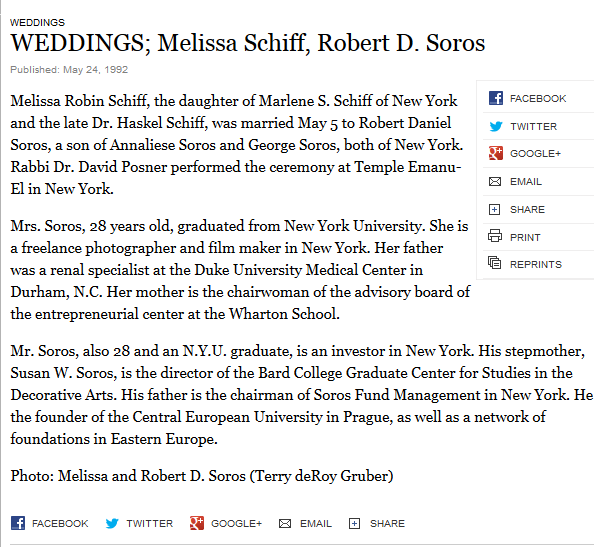The height and width of the screenshot is (547, 594).
Task: Click the Twitter bird icon in sidebar
Action: pos(496,126)
